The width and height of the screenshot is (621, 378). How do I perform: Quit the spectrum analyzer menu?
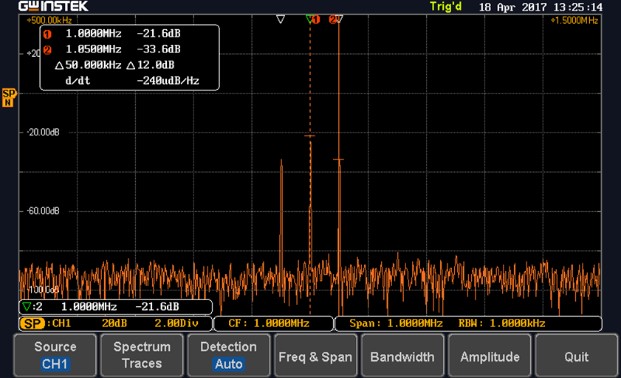[x=576, y=355]
